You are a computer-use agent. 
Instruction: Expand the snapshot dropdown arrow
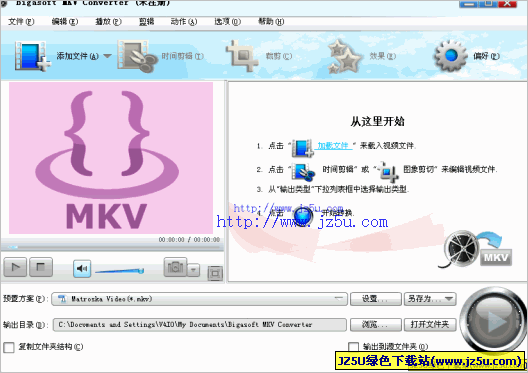pyautogui.click(x=193, y=270)
